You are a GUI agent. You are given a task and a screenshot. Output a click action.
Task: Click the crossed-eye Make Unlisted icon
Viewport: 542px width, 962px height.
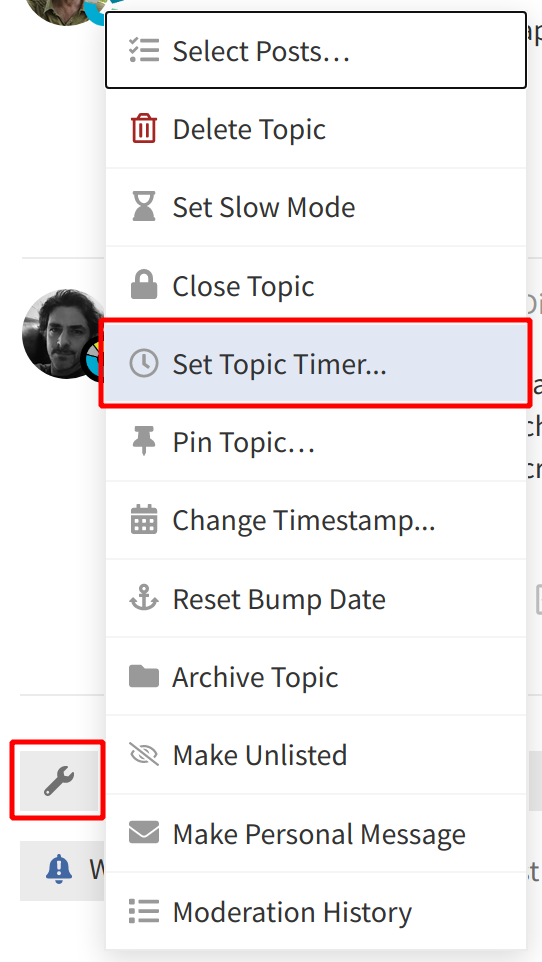[144, 755]
